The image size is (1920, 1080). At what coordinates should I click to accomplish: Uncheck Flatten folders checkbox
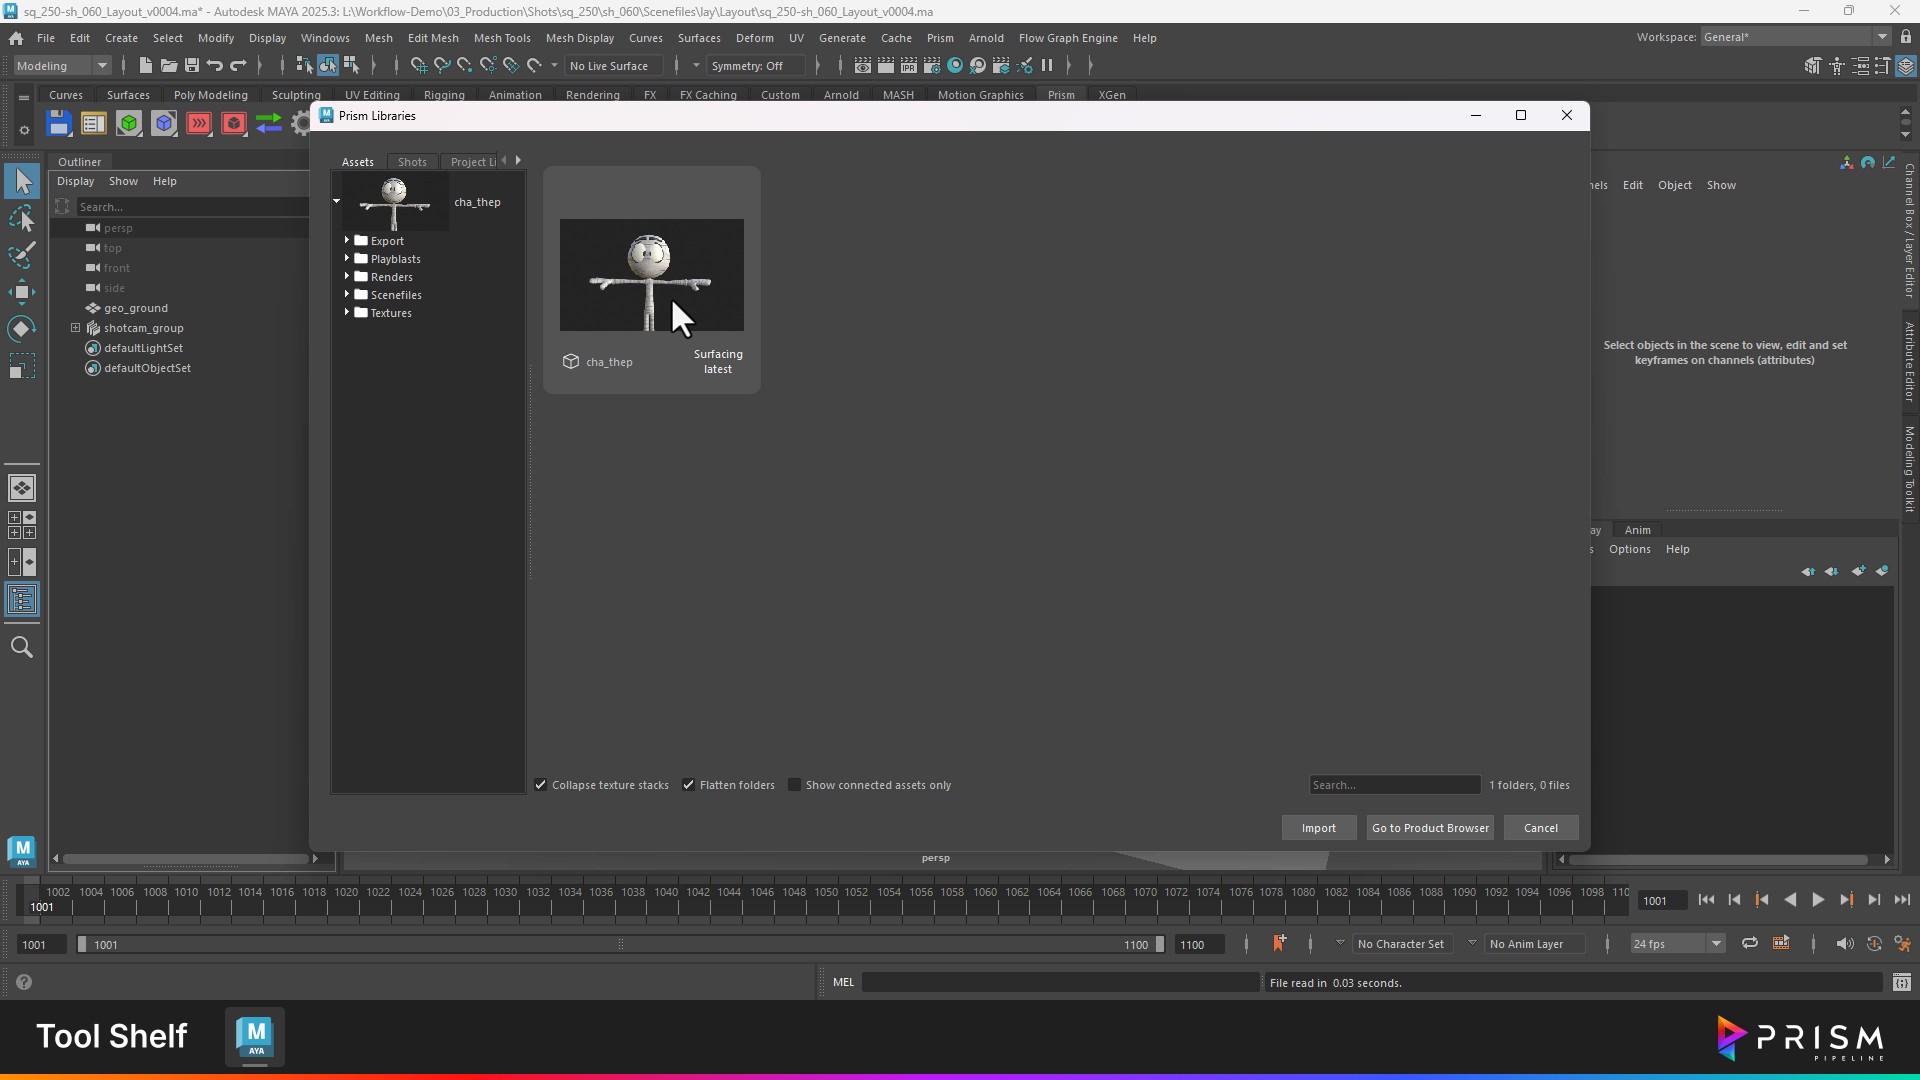click(x=689, y=785)
